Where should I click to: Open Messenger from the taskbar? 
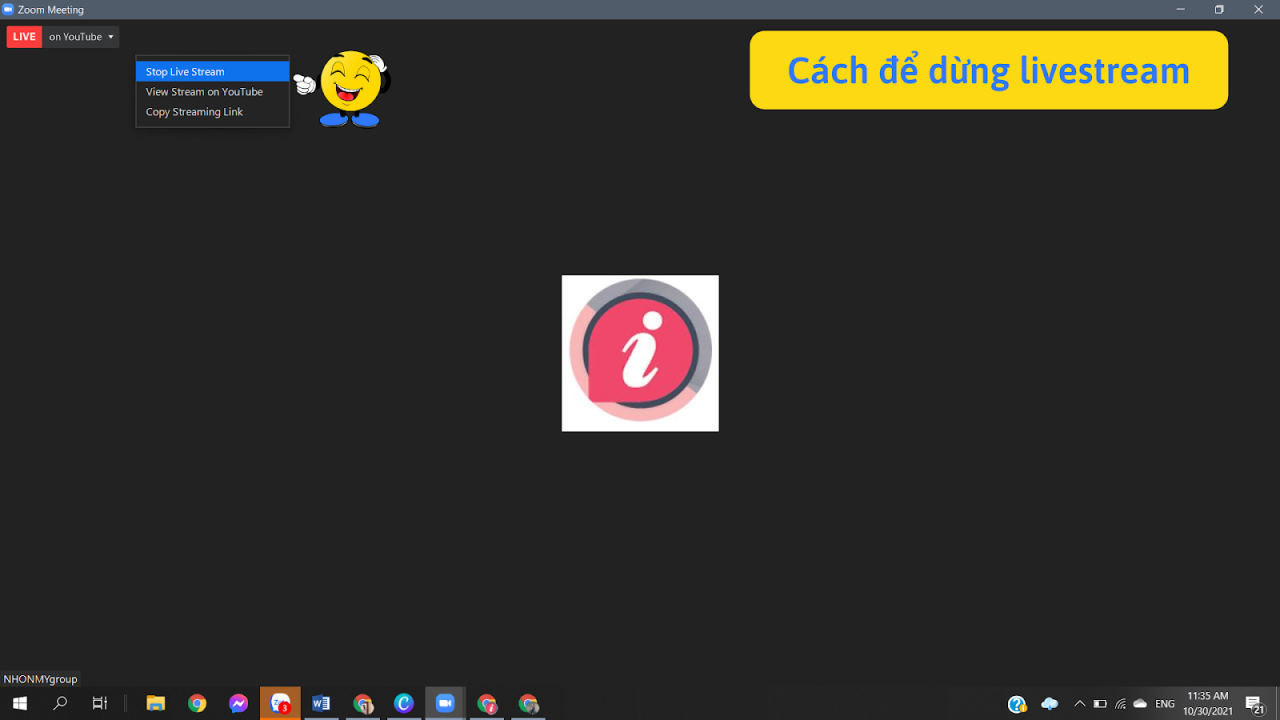(x=238, y=703)
